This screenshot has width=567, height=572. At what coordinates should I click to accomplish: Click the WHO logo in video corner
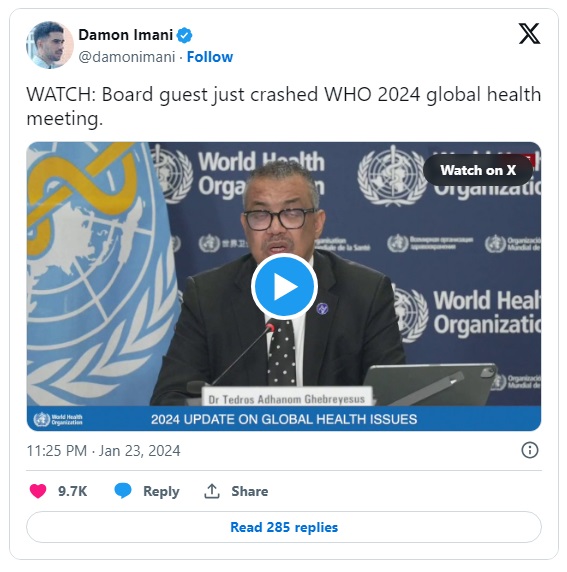point(58,420)
